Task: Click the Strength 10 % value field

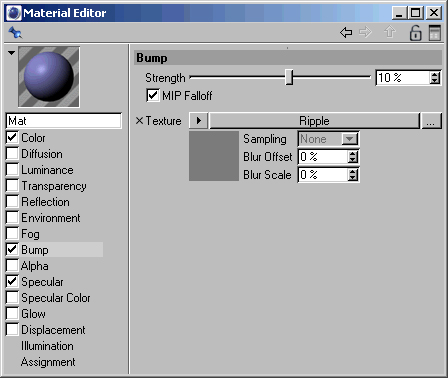Action: click(403, 78)
